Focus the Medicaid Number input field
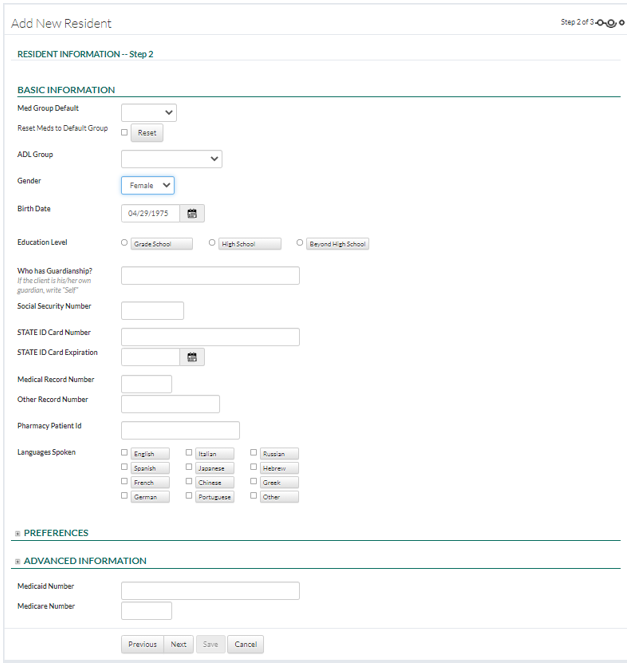 point(210,591)
